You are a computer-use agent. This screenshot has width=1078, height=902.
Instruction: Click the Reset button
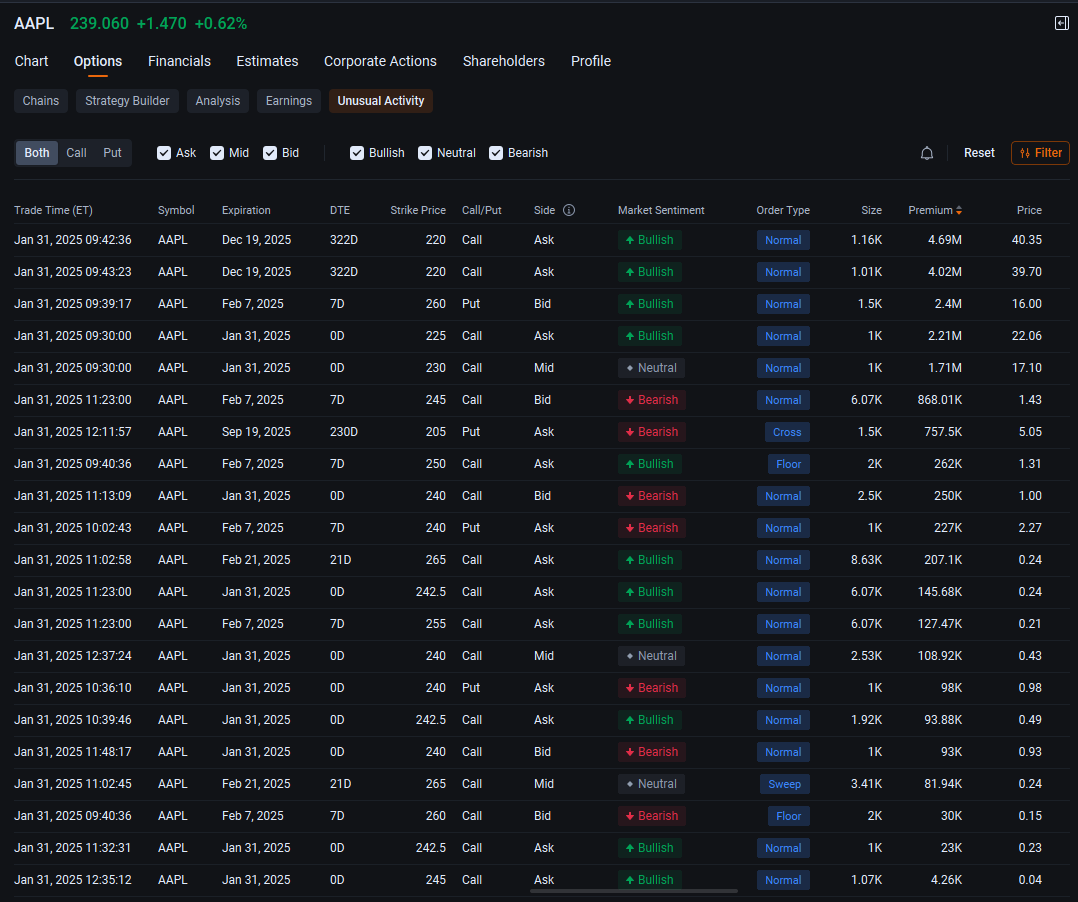[x=979, y=153]
